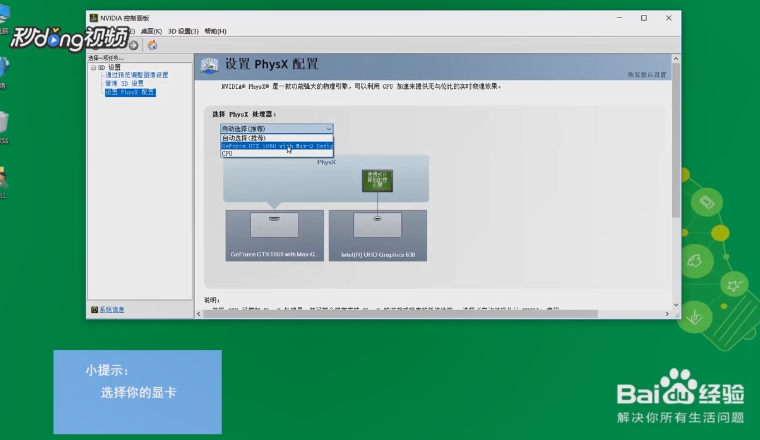Image resolution: width=760 pixels, height=440 pixels.
Task: Choose GeForce GTX 1060 with Max-Q option
Action: (x=276, y=146)
